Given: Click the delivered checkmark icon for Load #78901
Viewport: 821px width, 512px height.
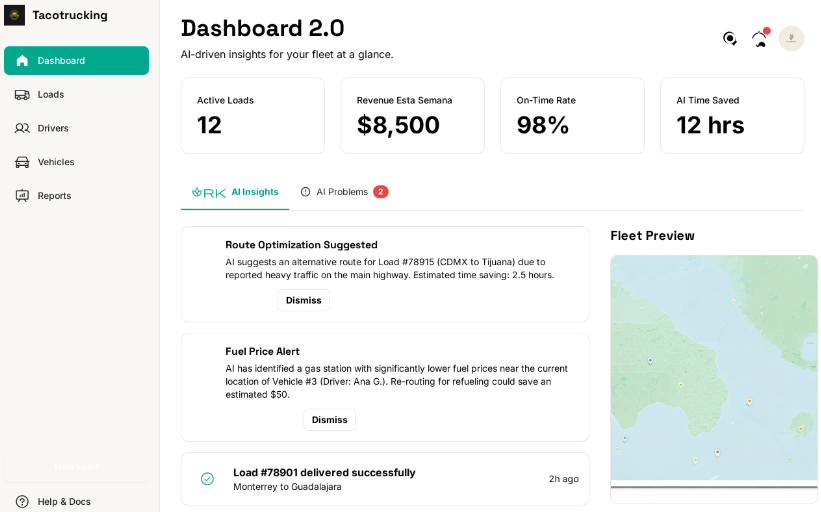Looking at the screenshot, I should [207, 479].
